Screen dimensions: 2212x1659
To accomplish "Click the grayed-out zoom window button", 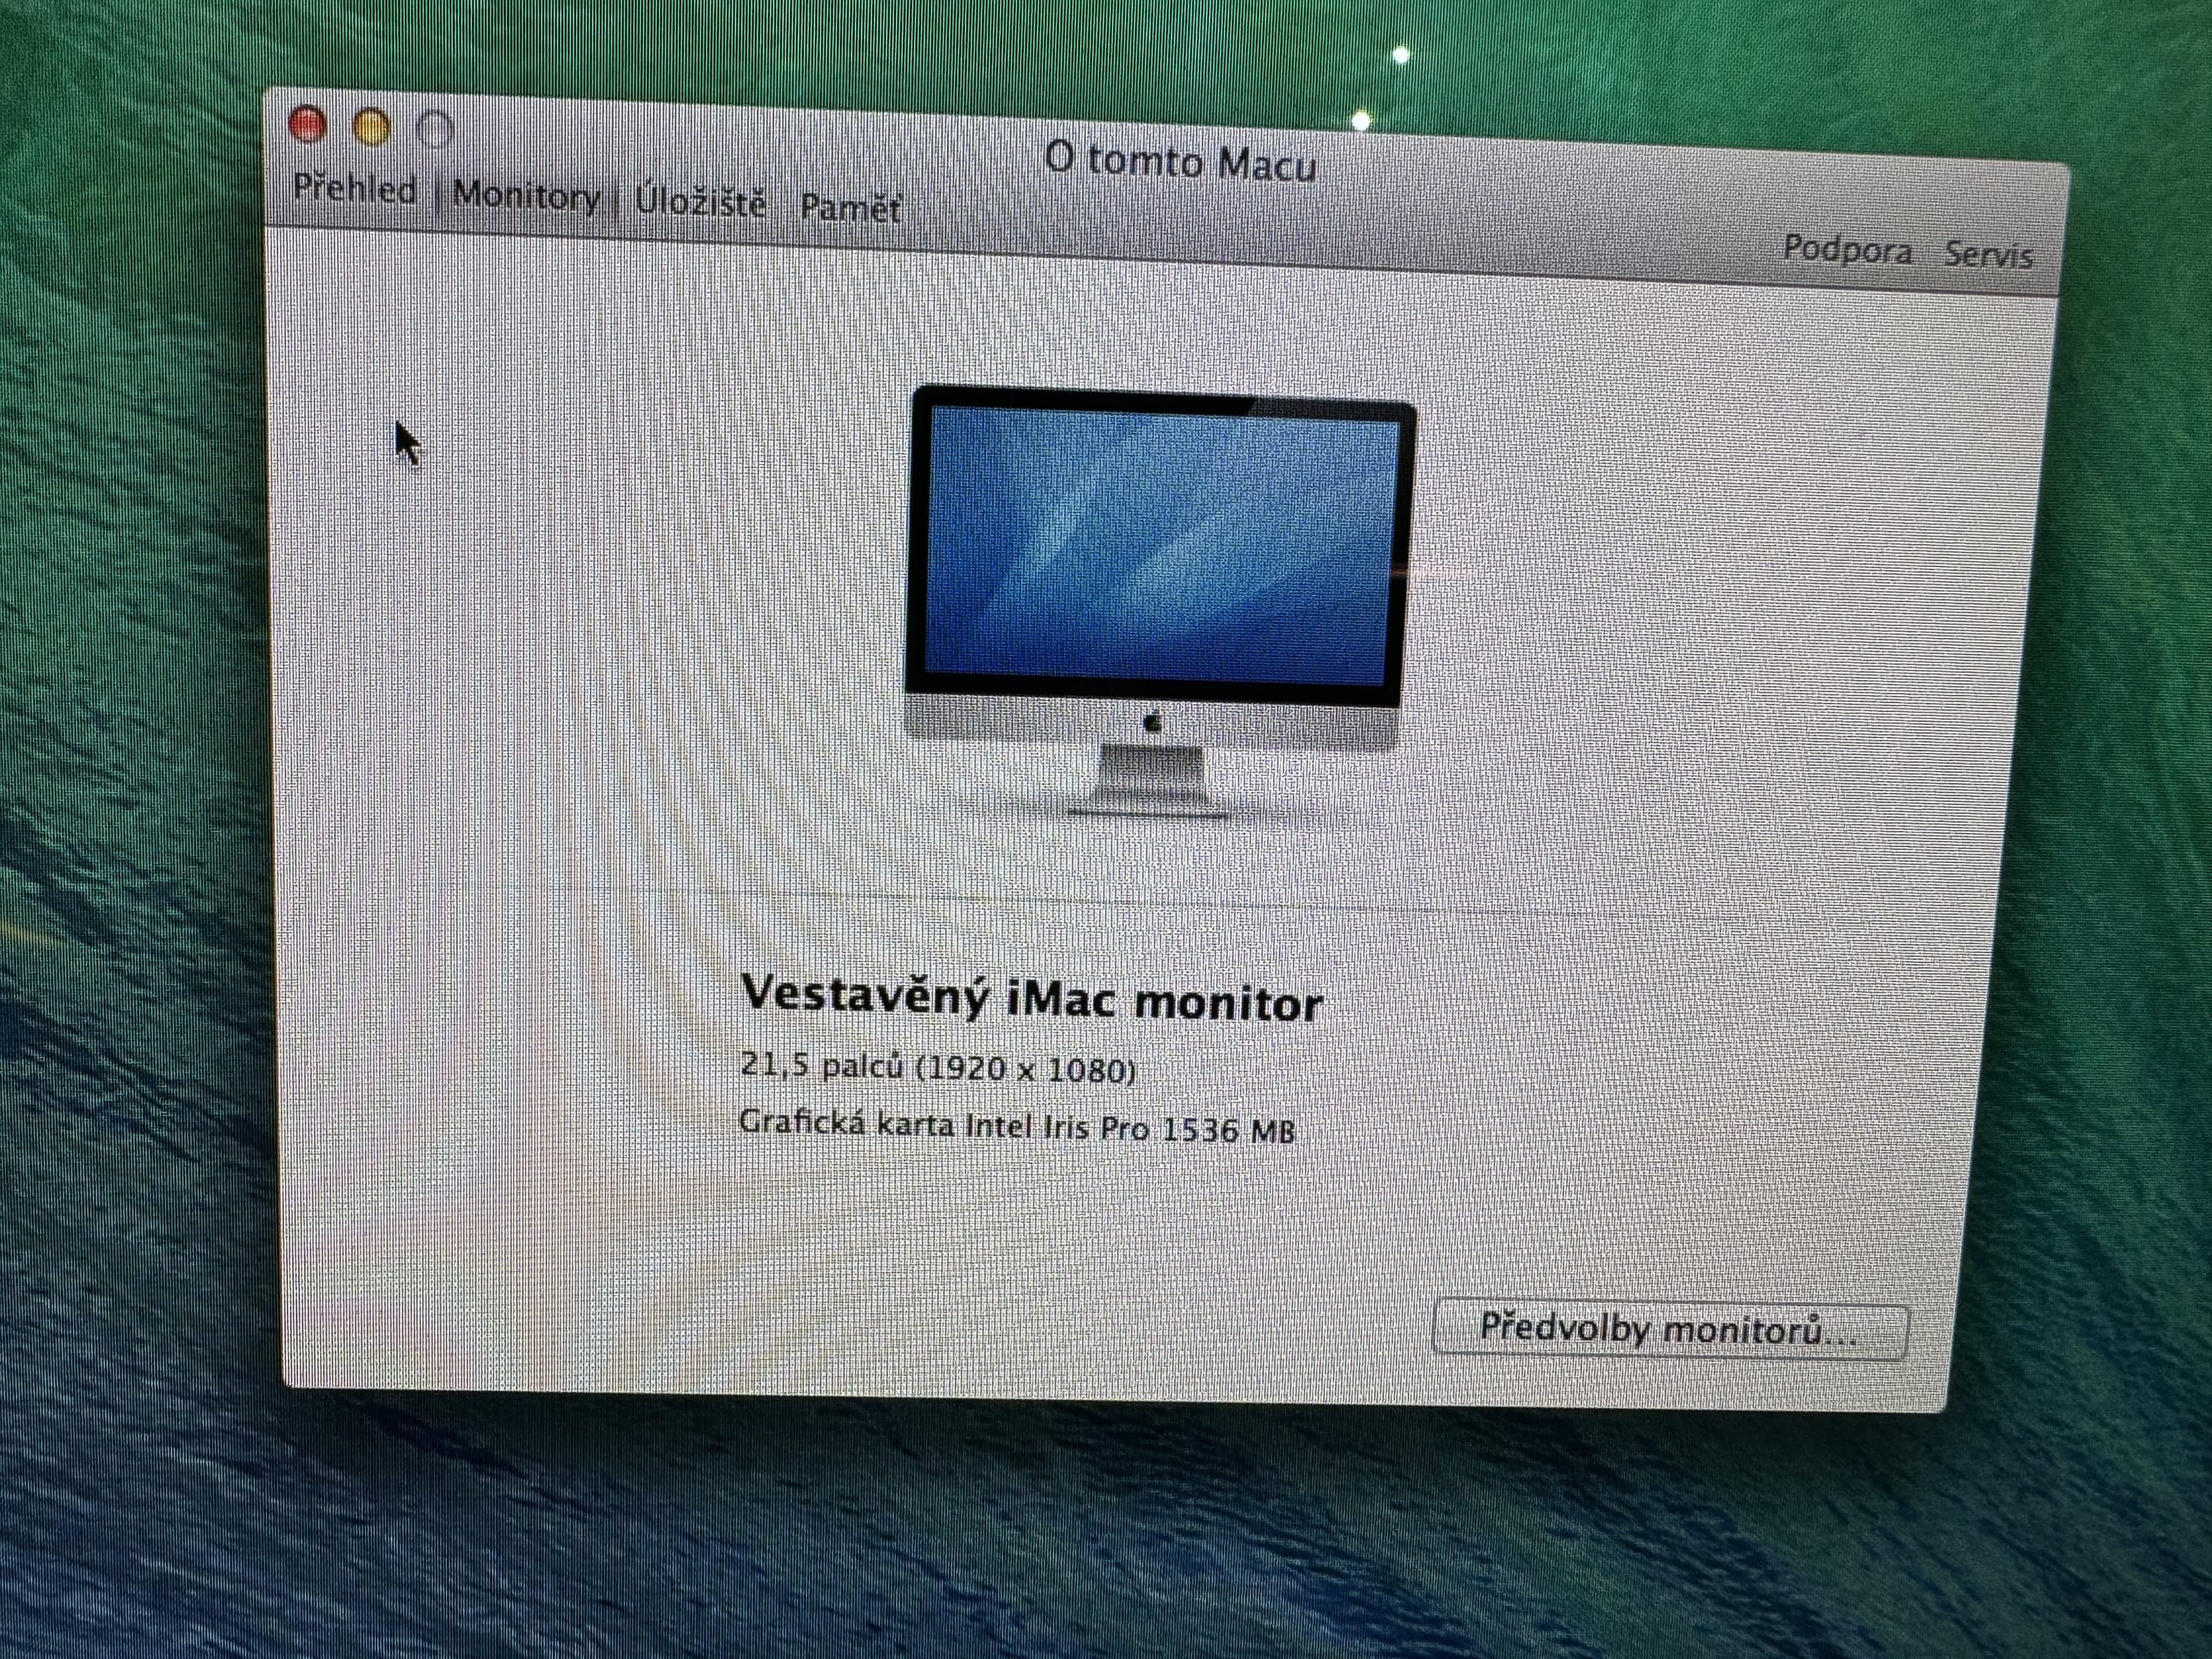I will (x=435, y=130).
